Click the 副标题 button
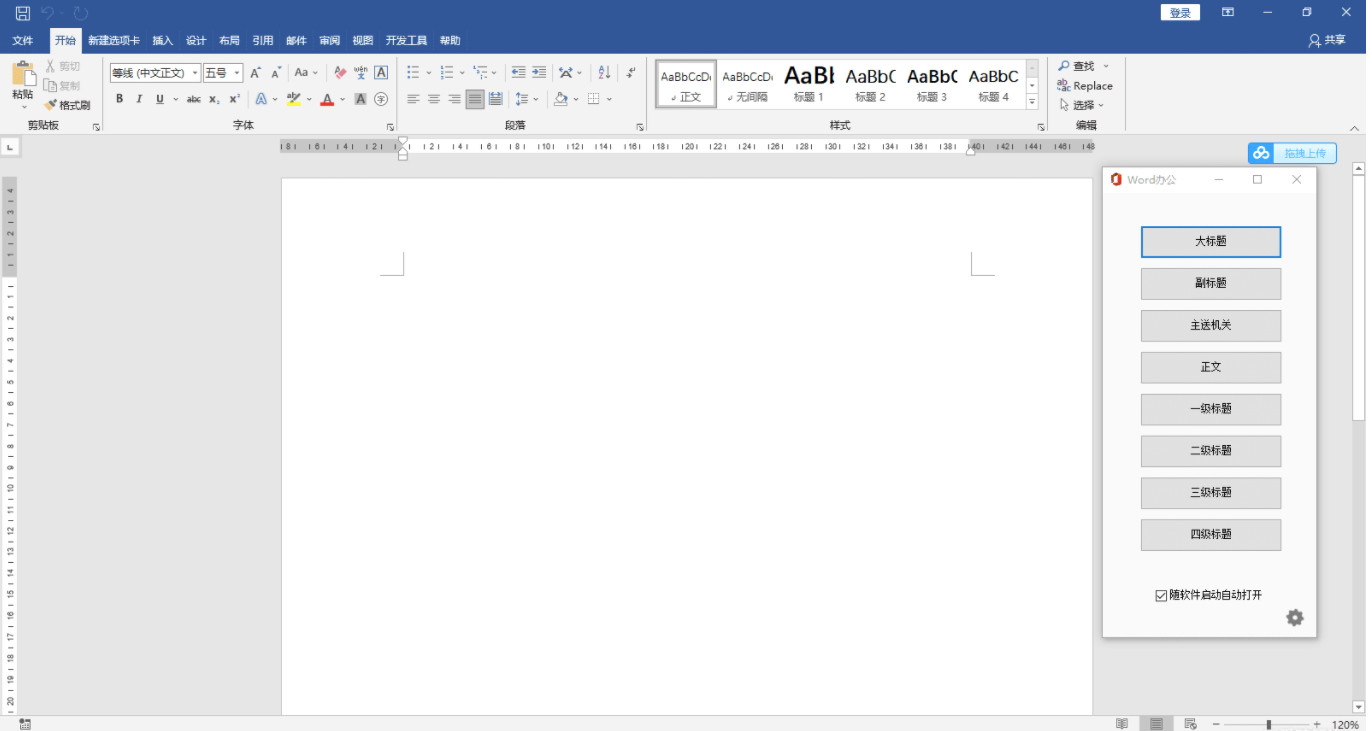The height and width of the screenshot is (731, 1372). point(1211,283)
